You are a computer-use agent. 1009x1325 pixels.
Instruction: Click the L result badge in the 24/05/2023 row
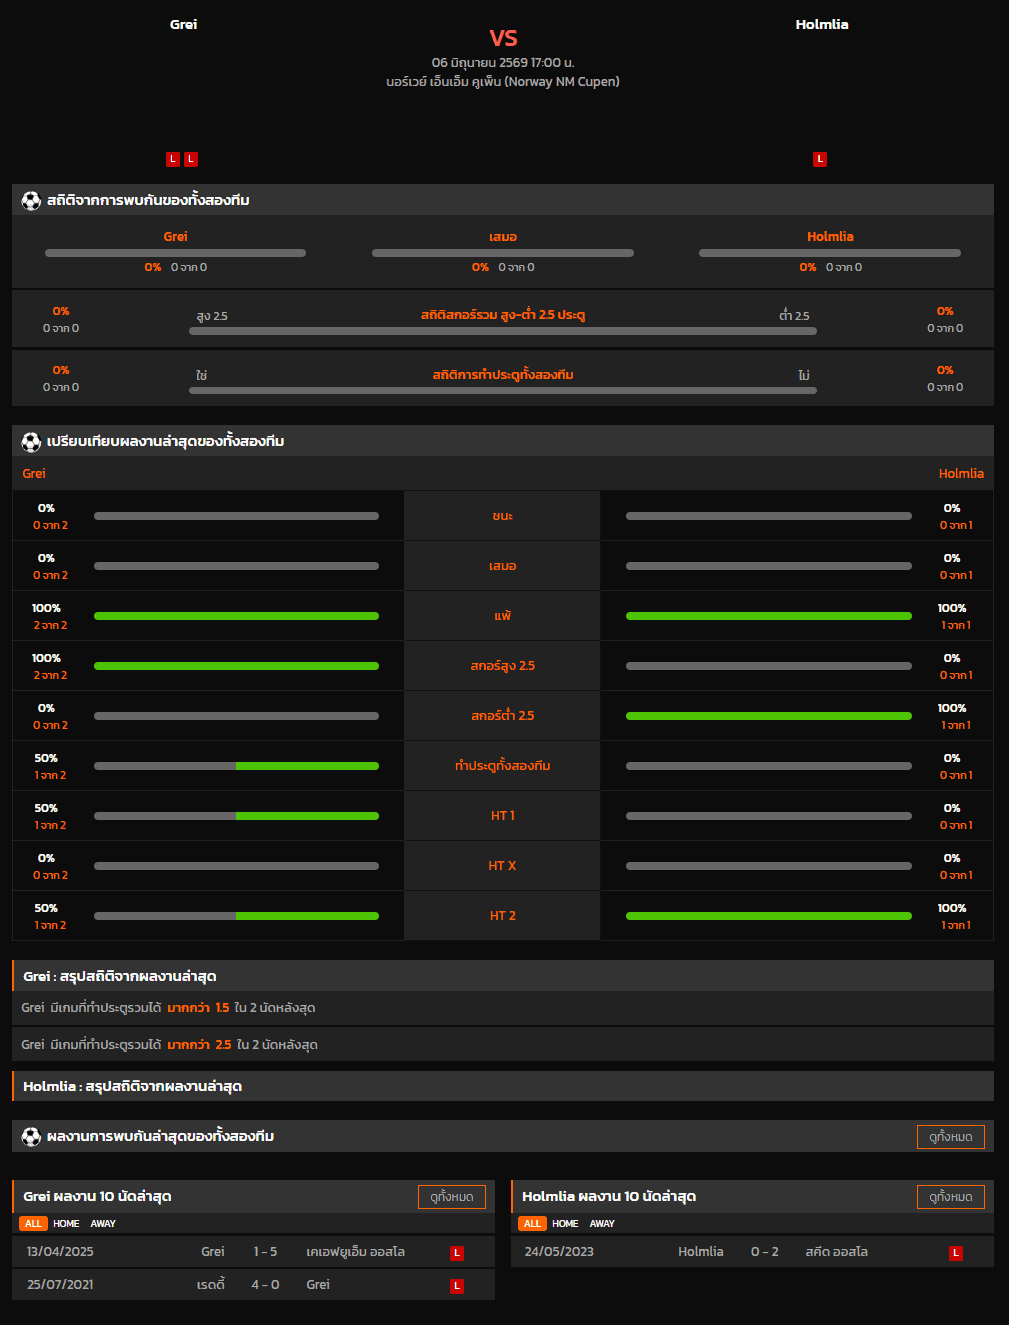point(956,1253)
